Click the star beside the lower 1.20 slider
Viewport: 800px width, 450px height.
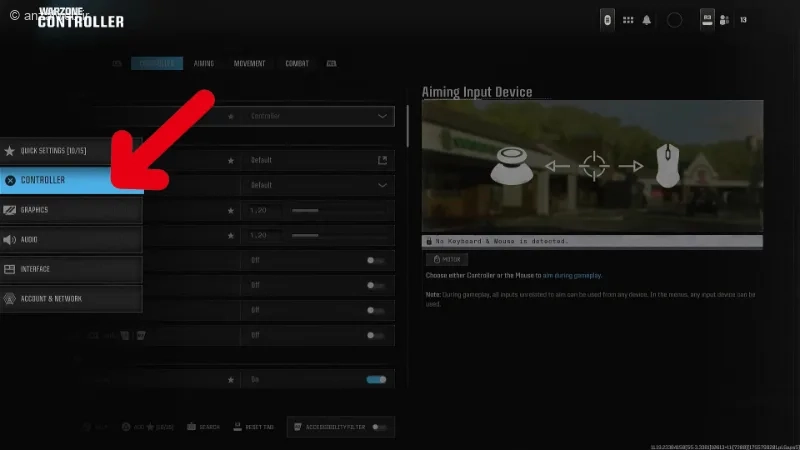[x=231, y=235]
